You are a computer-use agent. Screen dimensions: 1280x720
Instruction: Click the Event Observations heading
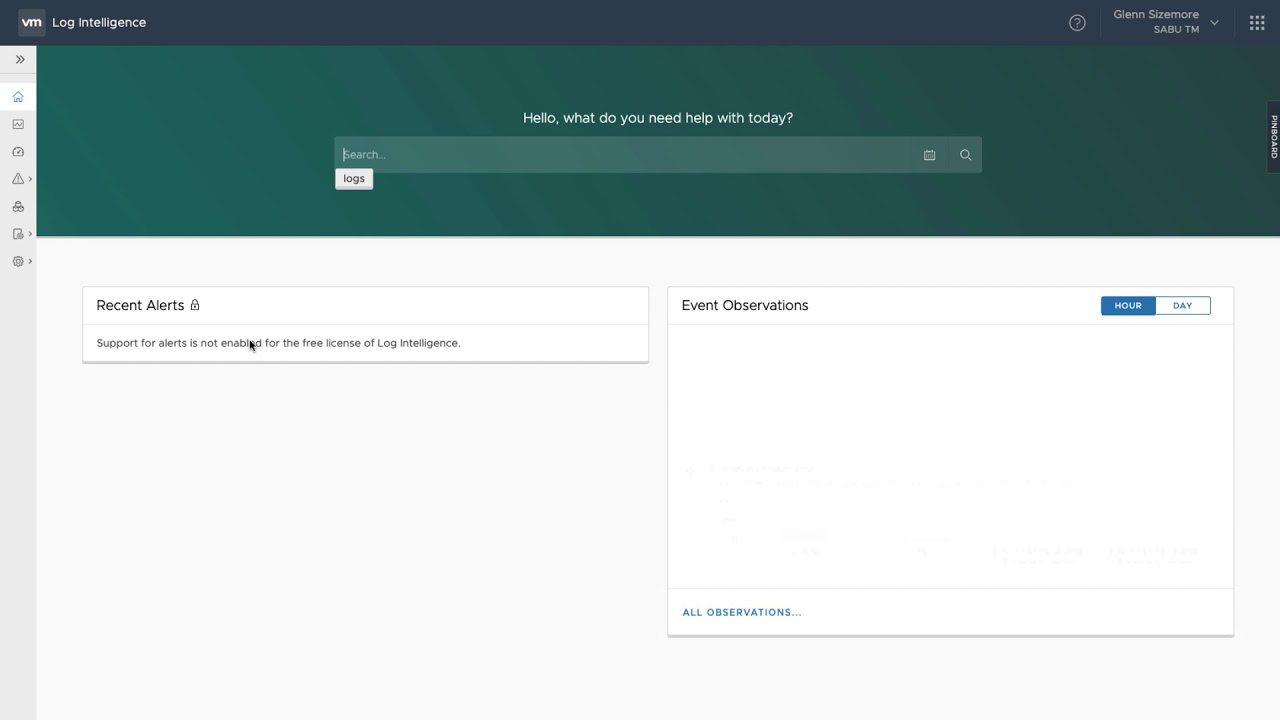pos(745,305)
